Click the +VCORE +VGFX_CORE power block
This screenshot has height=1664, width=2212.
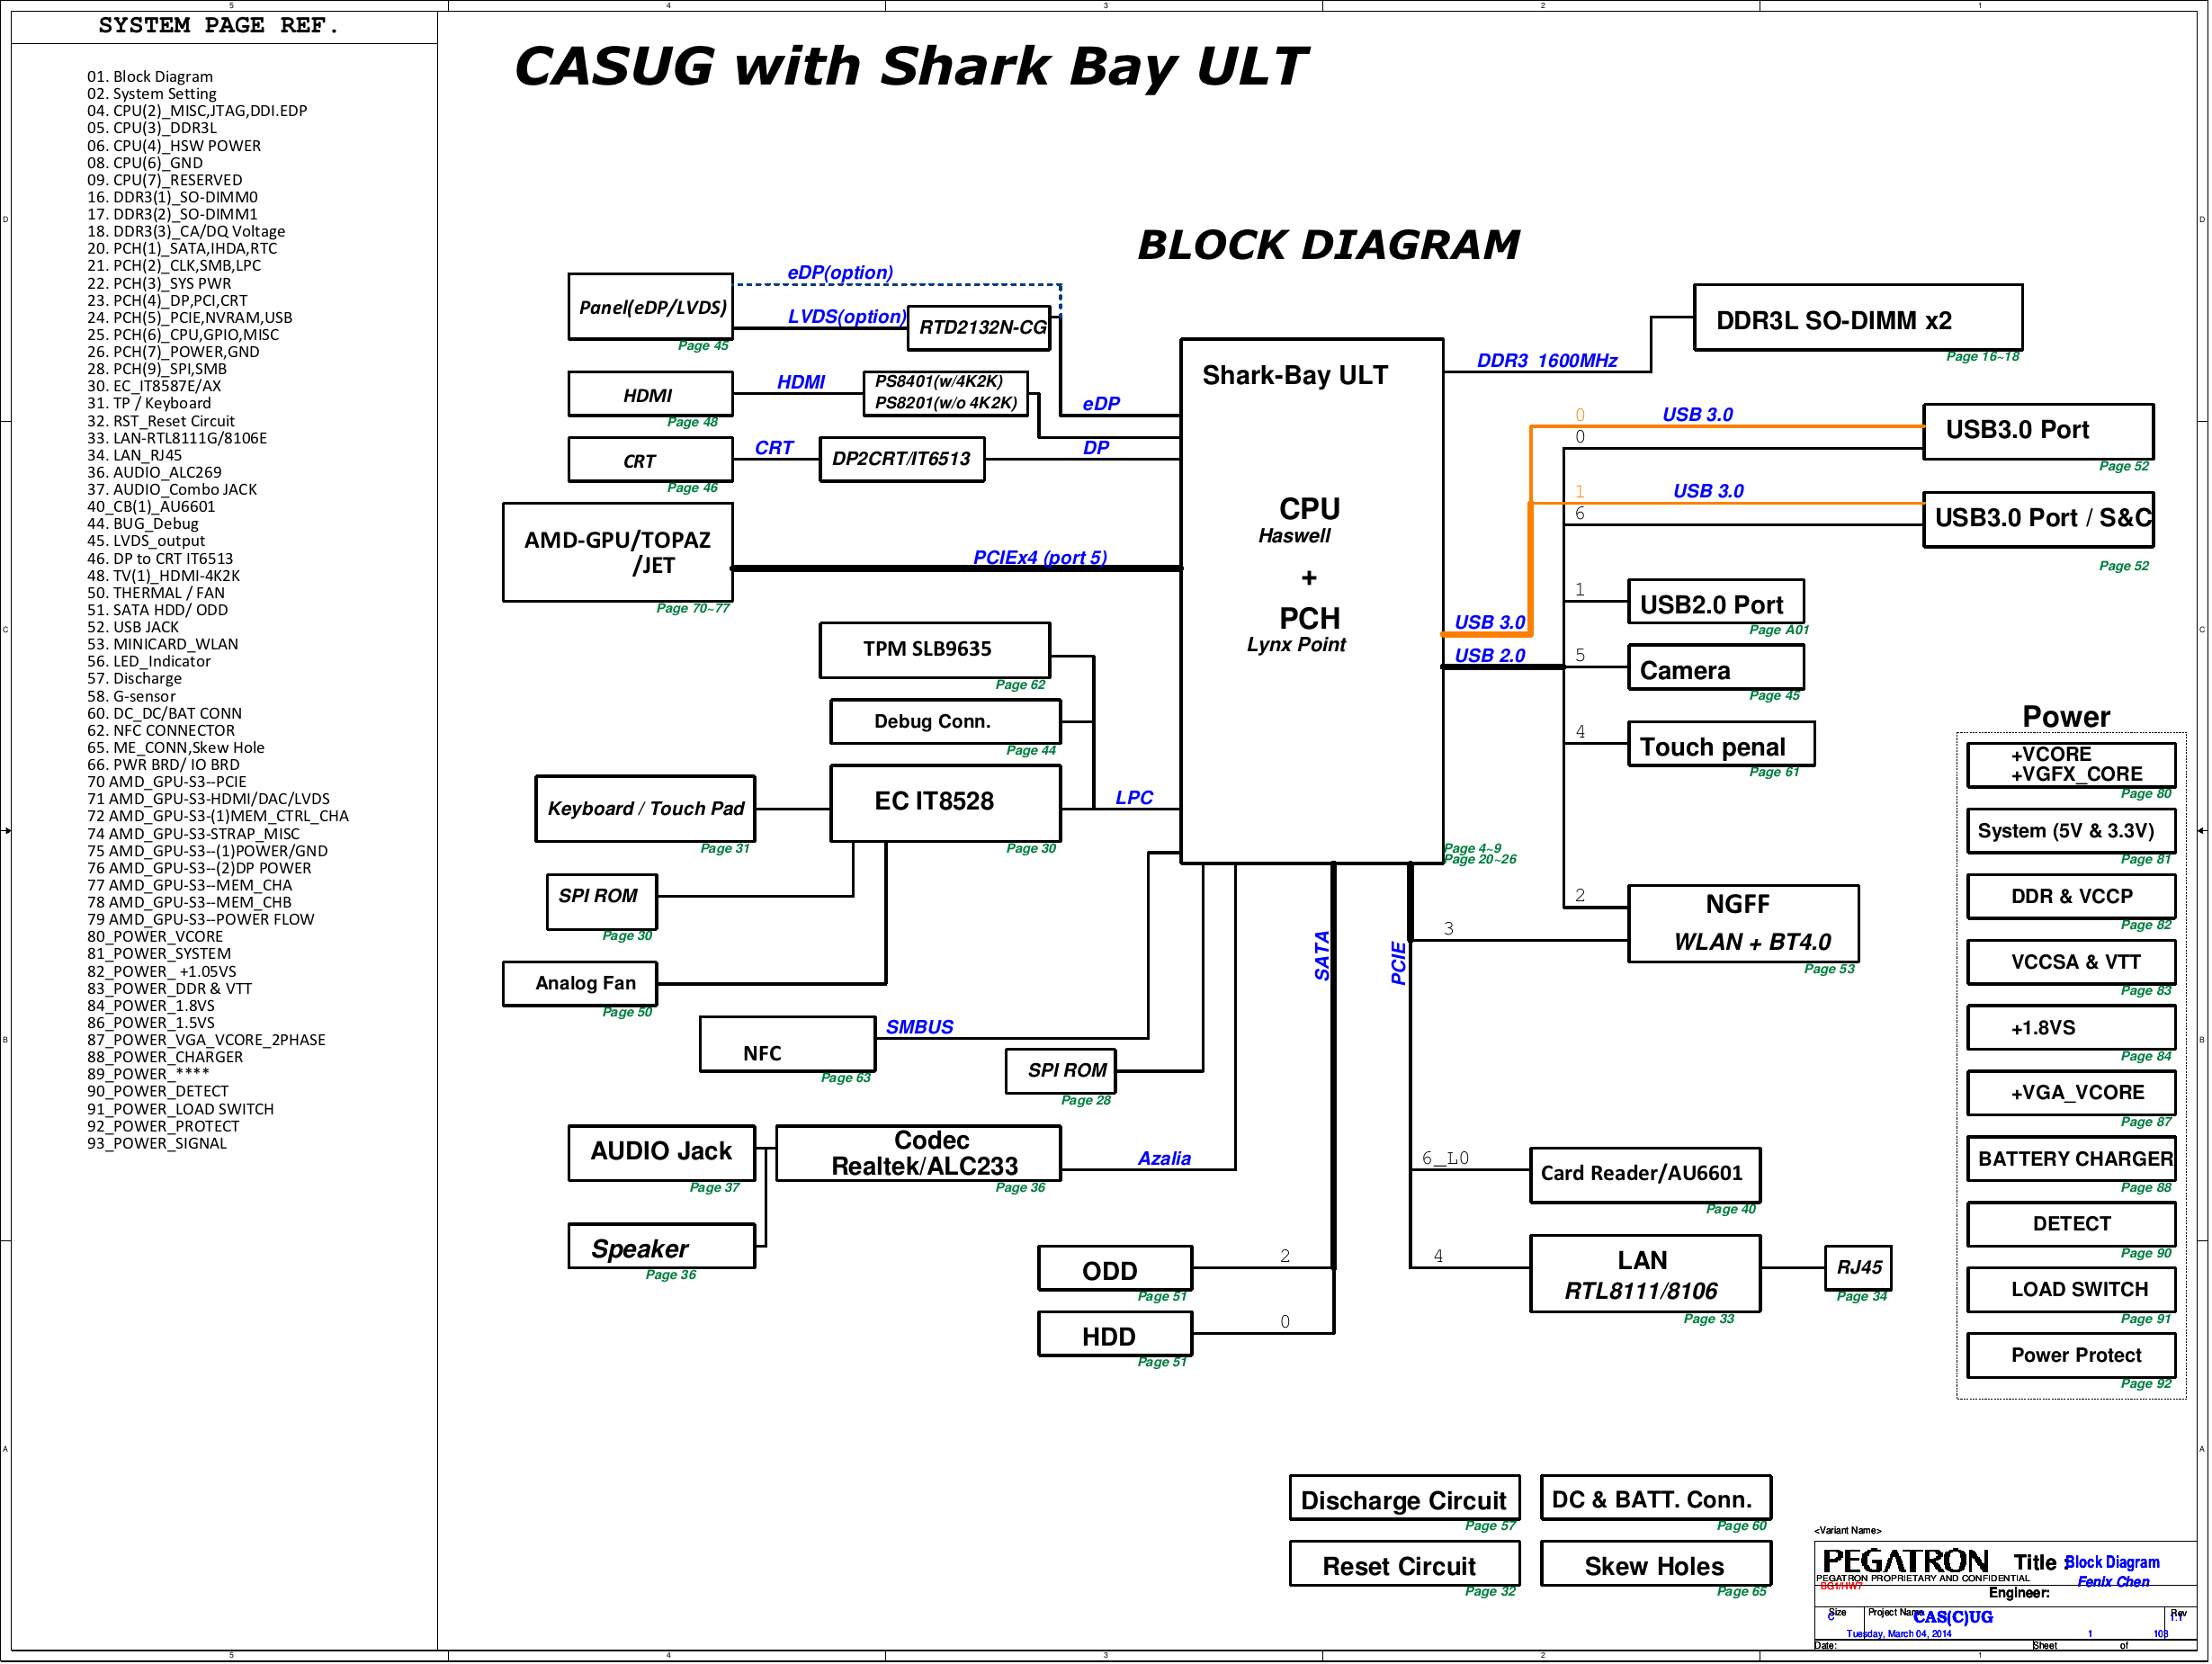(x=2072, y=765)
